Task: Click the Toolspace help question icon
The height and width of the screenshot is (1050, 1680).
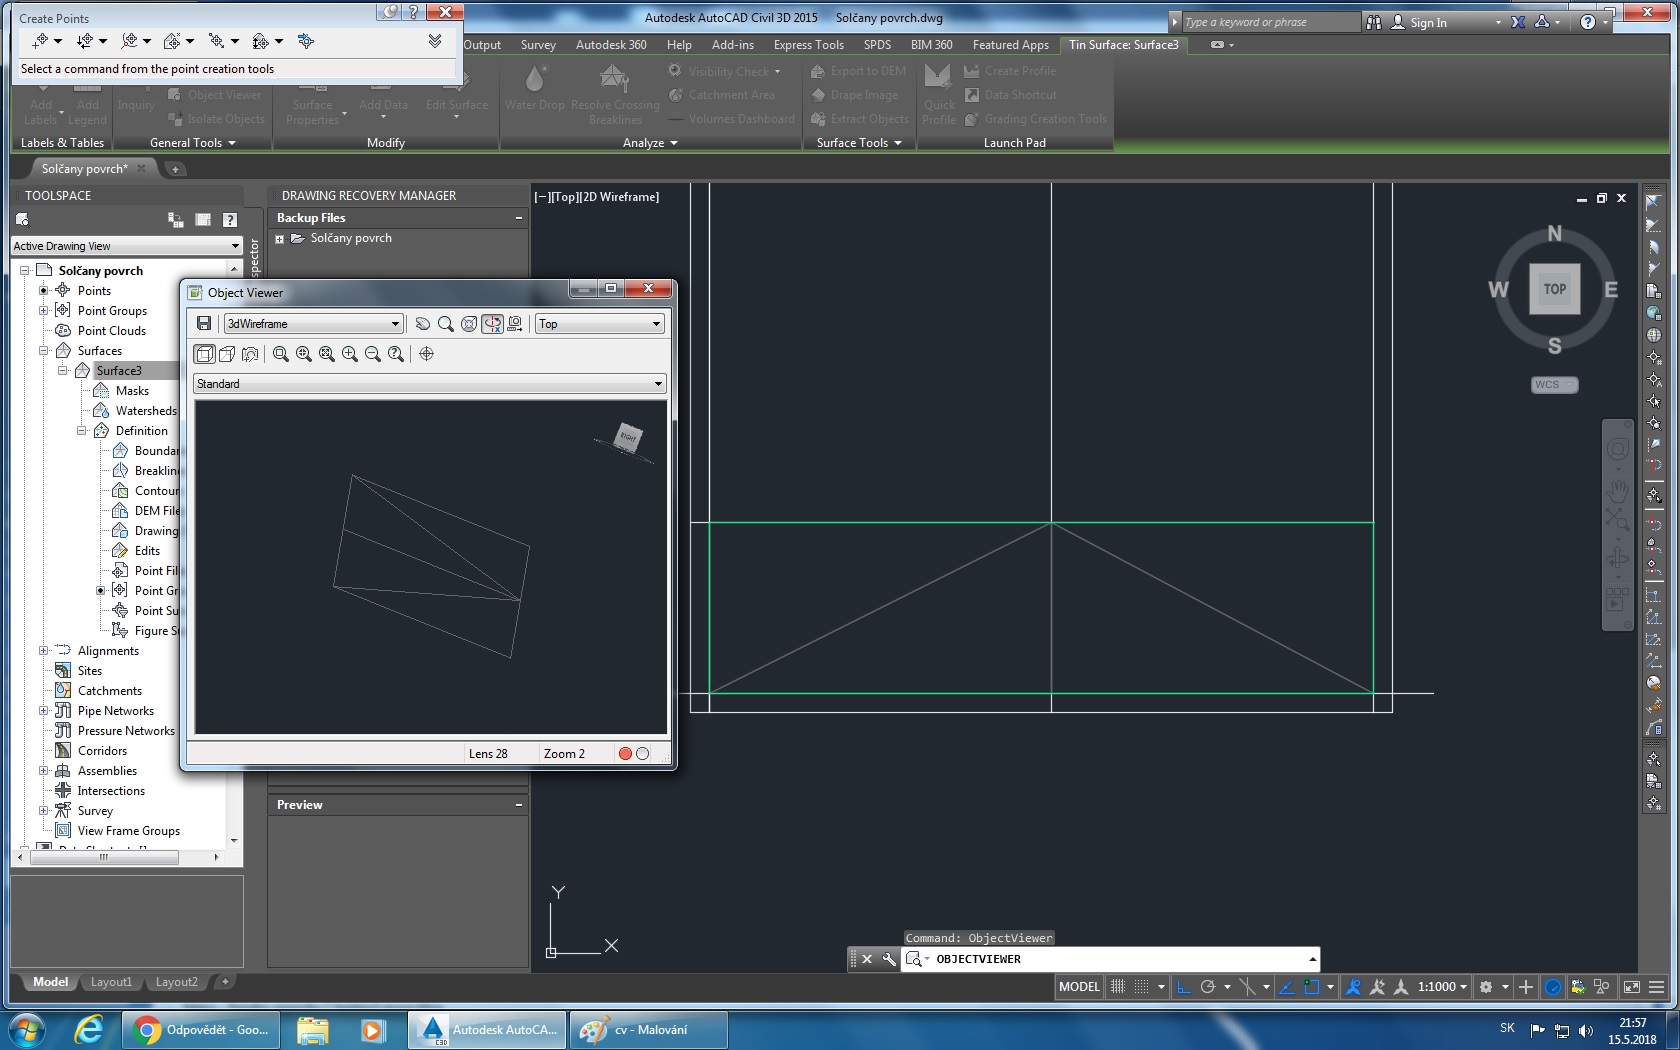Action: point(230,220)
